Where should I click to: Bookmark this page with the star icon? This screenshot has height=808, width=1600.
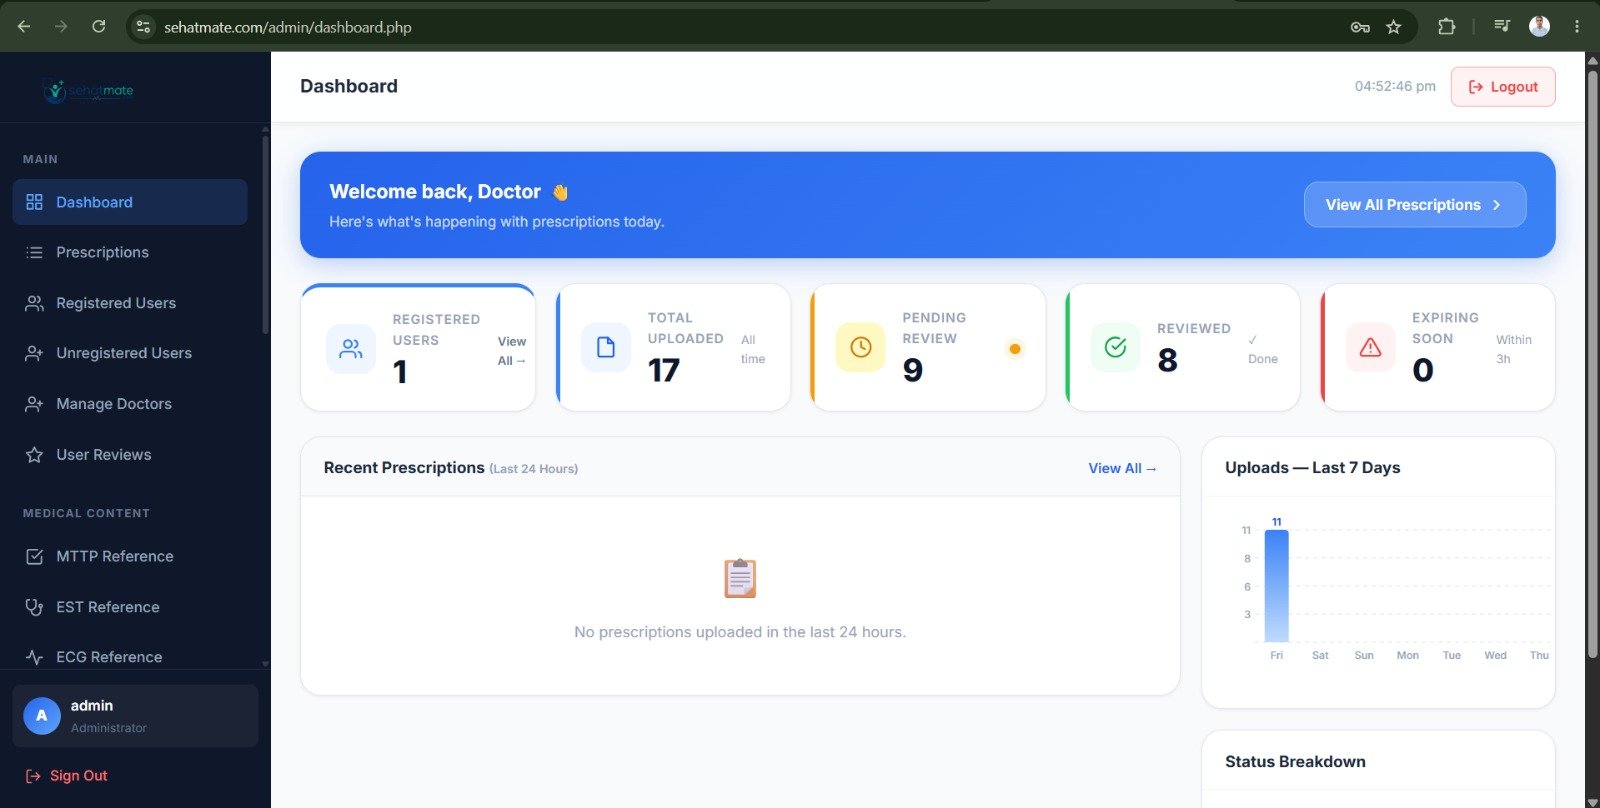click(x=1393, y=27)
